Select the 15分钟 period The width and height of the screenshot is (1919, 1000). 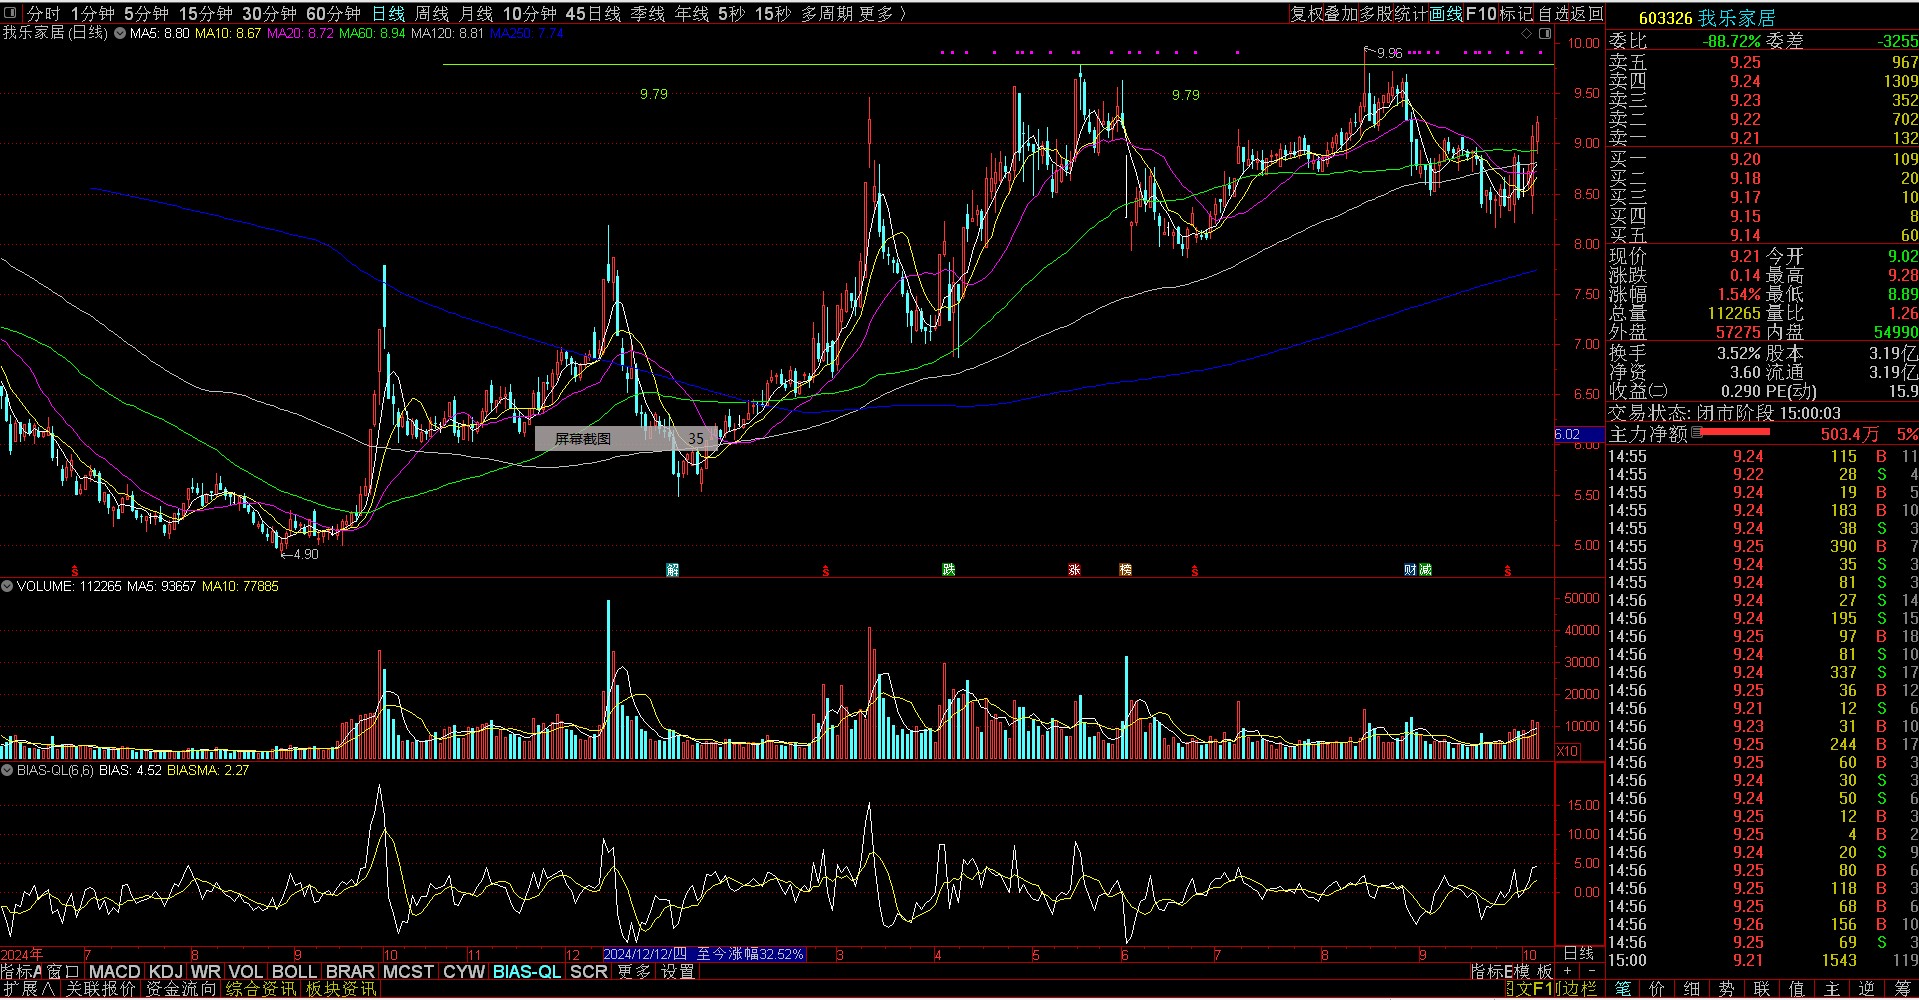point(205,14)
